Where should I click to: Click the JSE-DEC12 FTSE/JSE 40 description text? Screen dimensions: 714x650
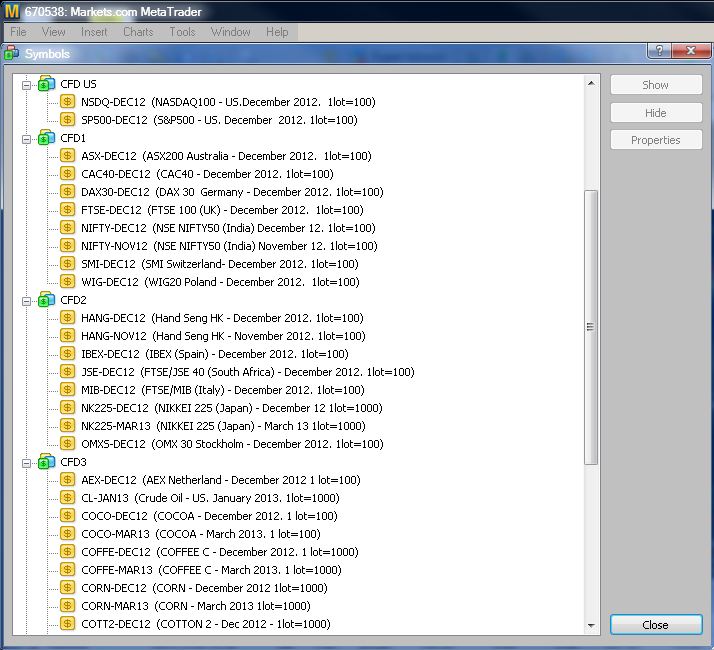277,372
